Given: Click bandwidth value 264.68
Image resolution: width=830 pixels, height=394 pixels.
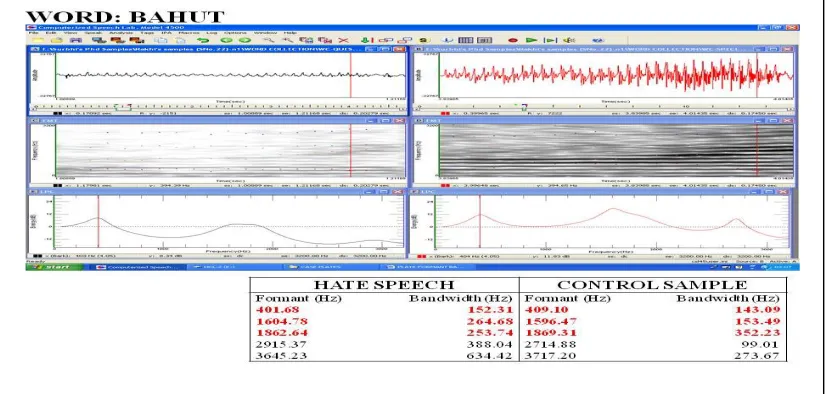Looking at the screenshot, I should pos(490,321).
